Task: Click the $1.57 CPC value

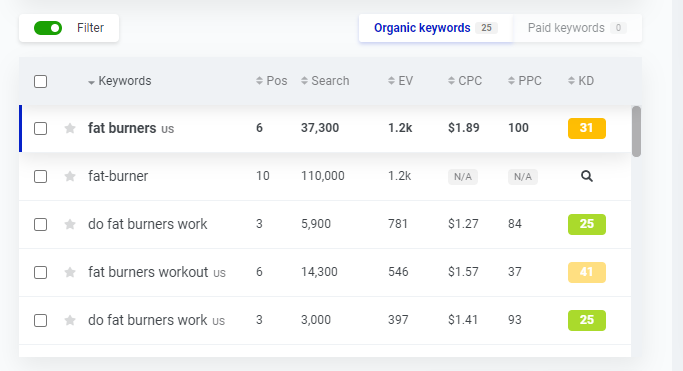Action: coord(463,272)
